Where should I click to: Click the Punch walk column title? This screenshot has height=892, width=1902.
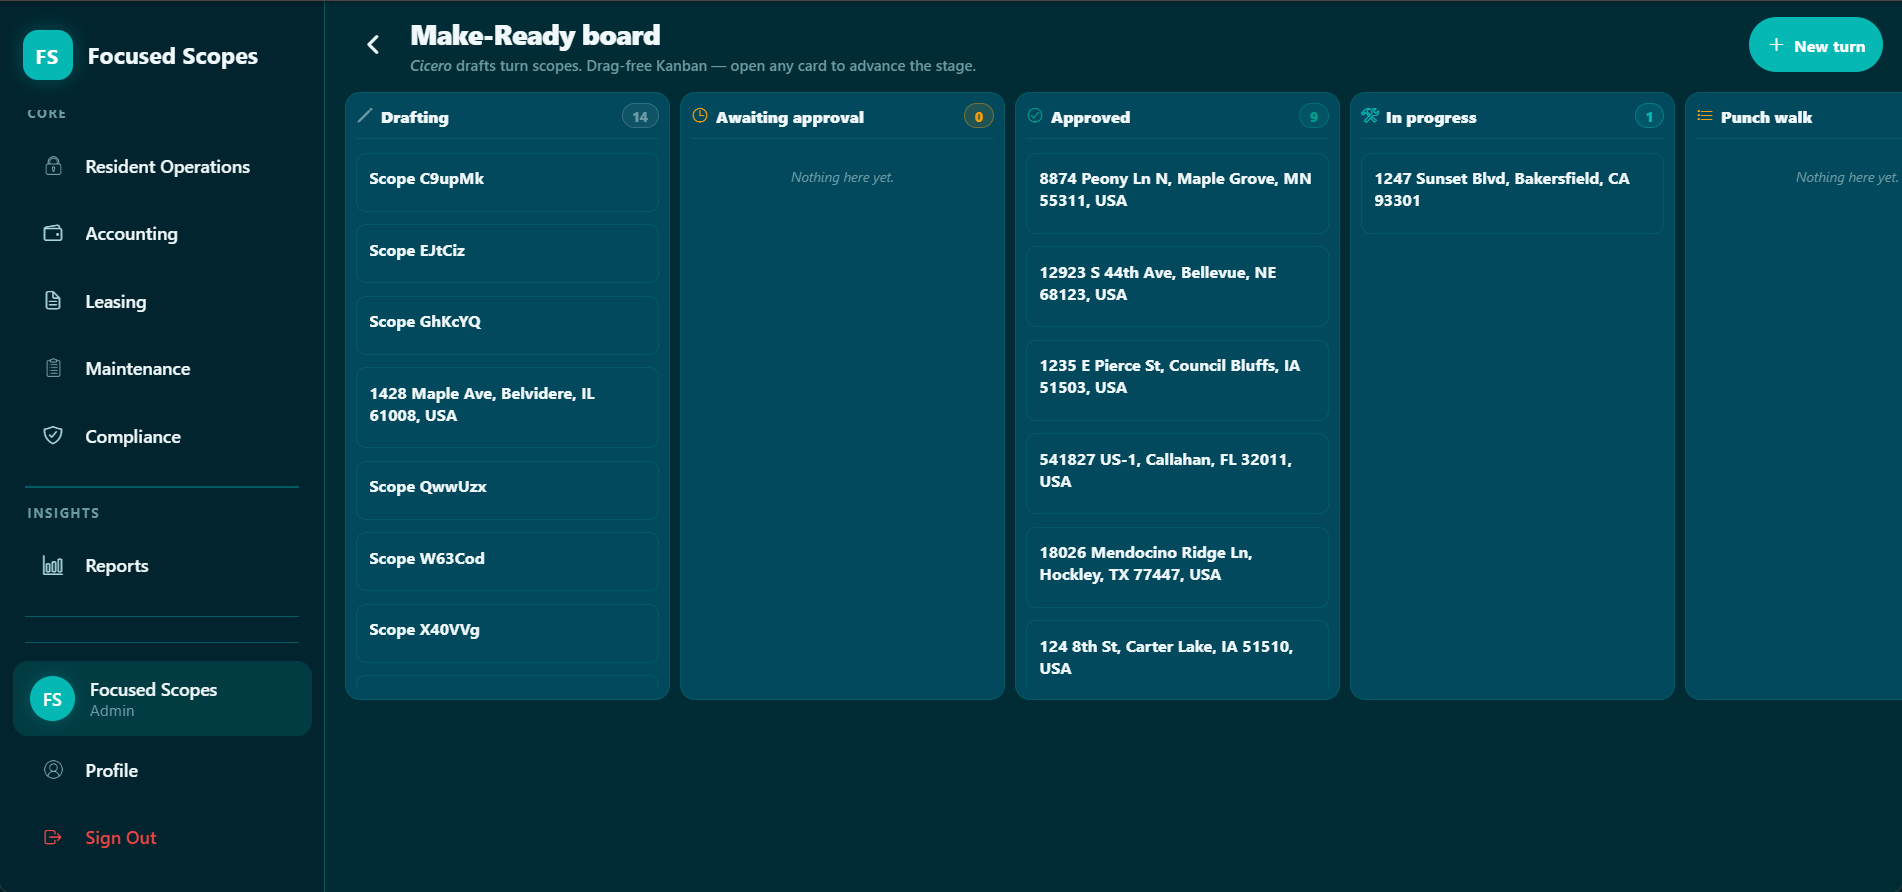pos(1766,117)
